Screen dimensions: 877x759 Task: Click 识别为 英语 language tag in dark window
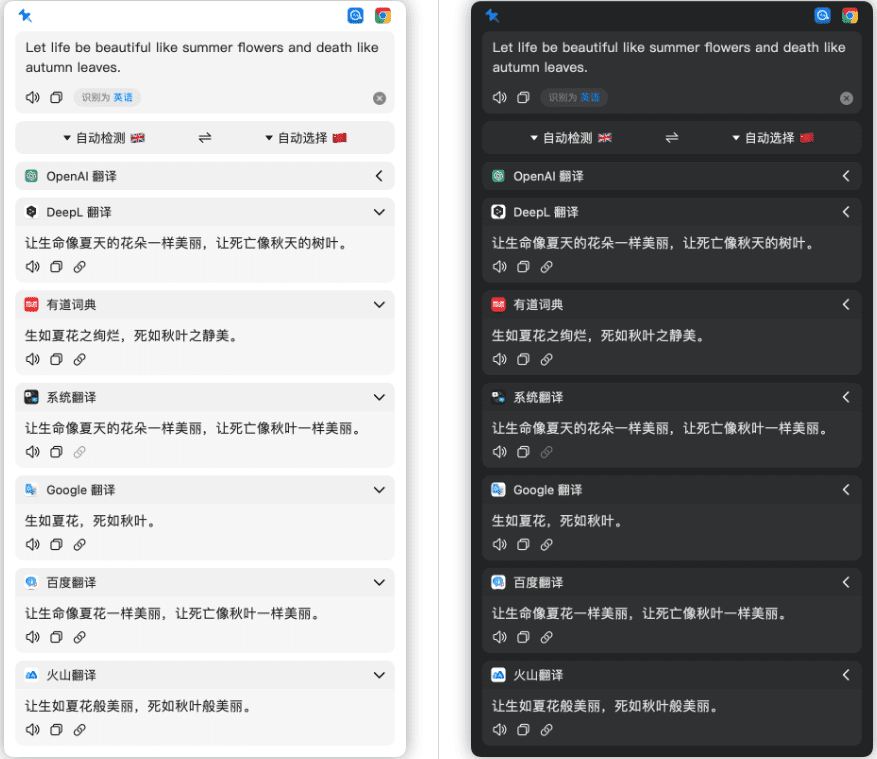click(574, 97)
